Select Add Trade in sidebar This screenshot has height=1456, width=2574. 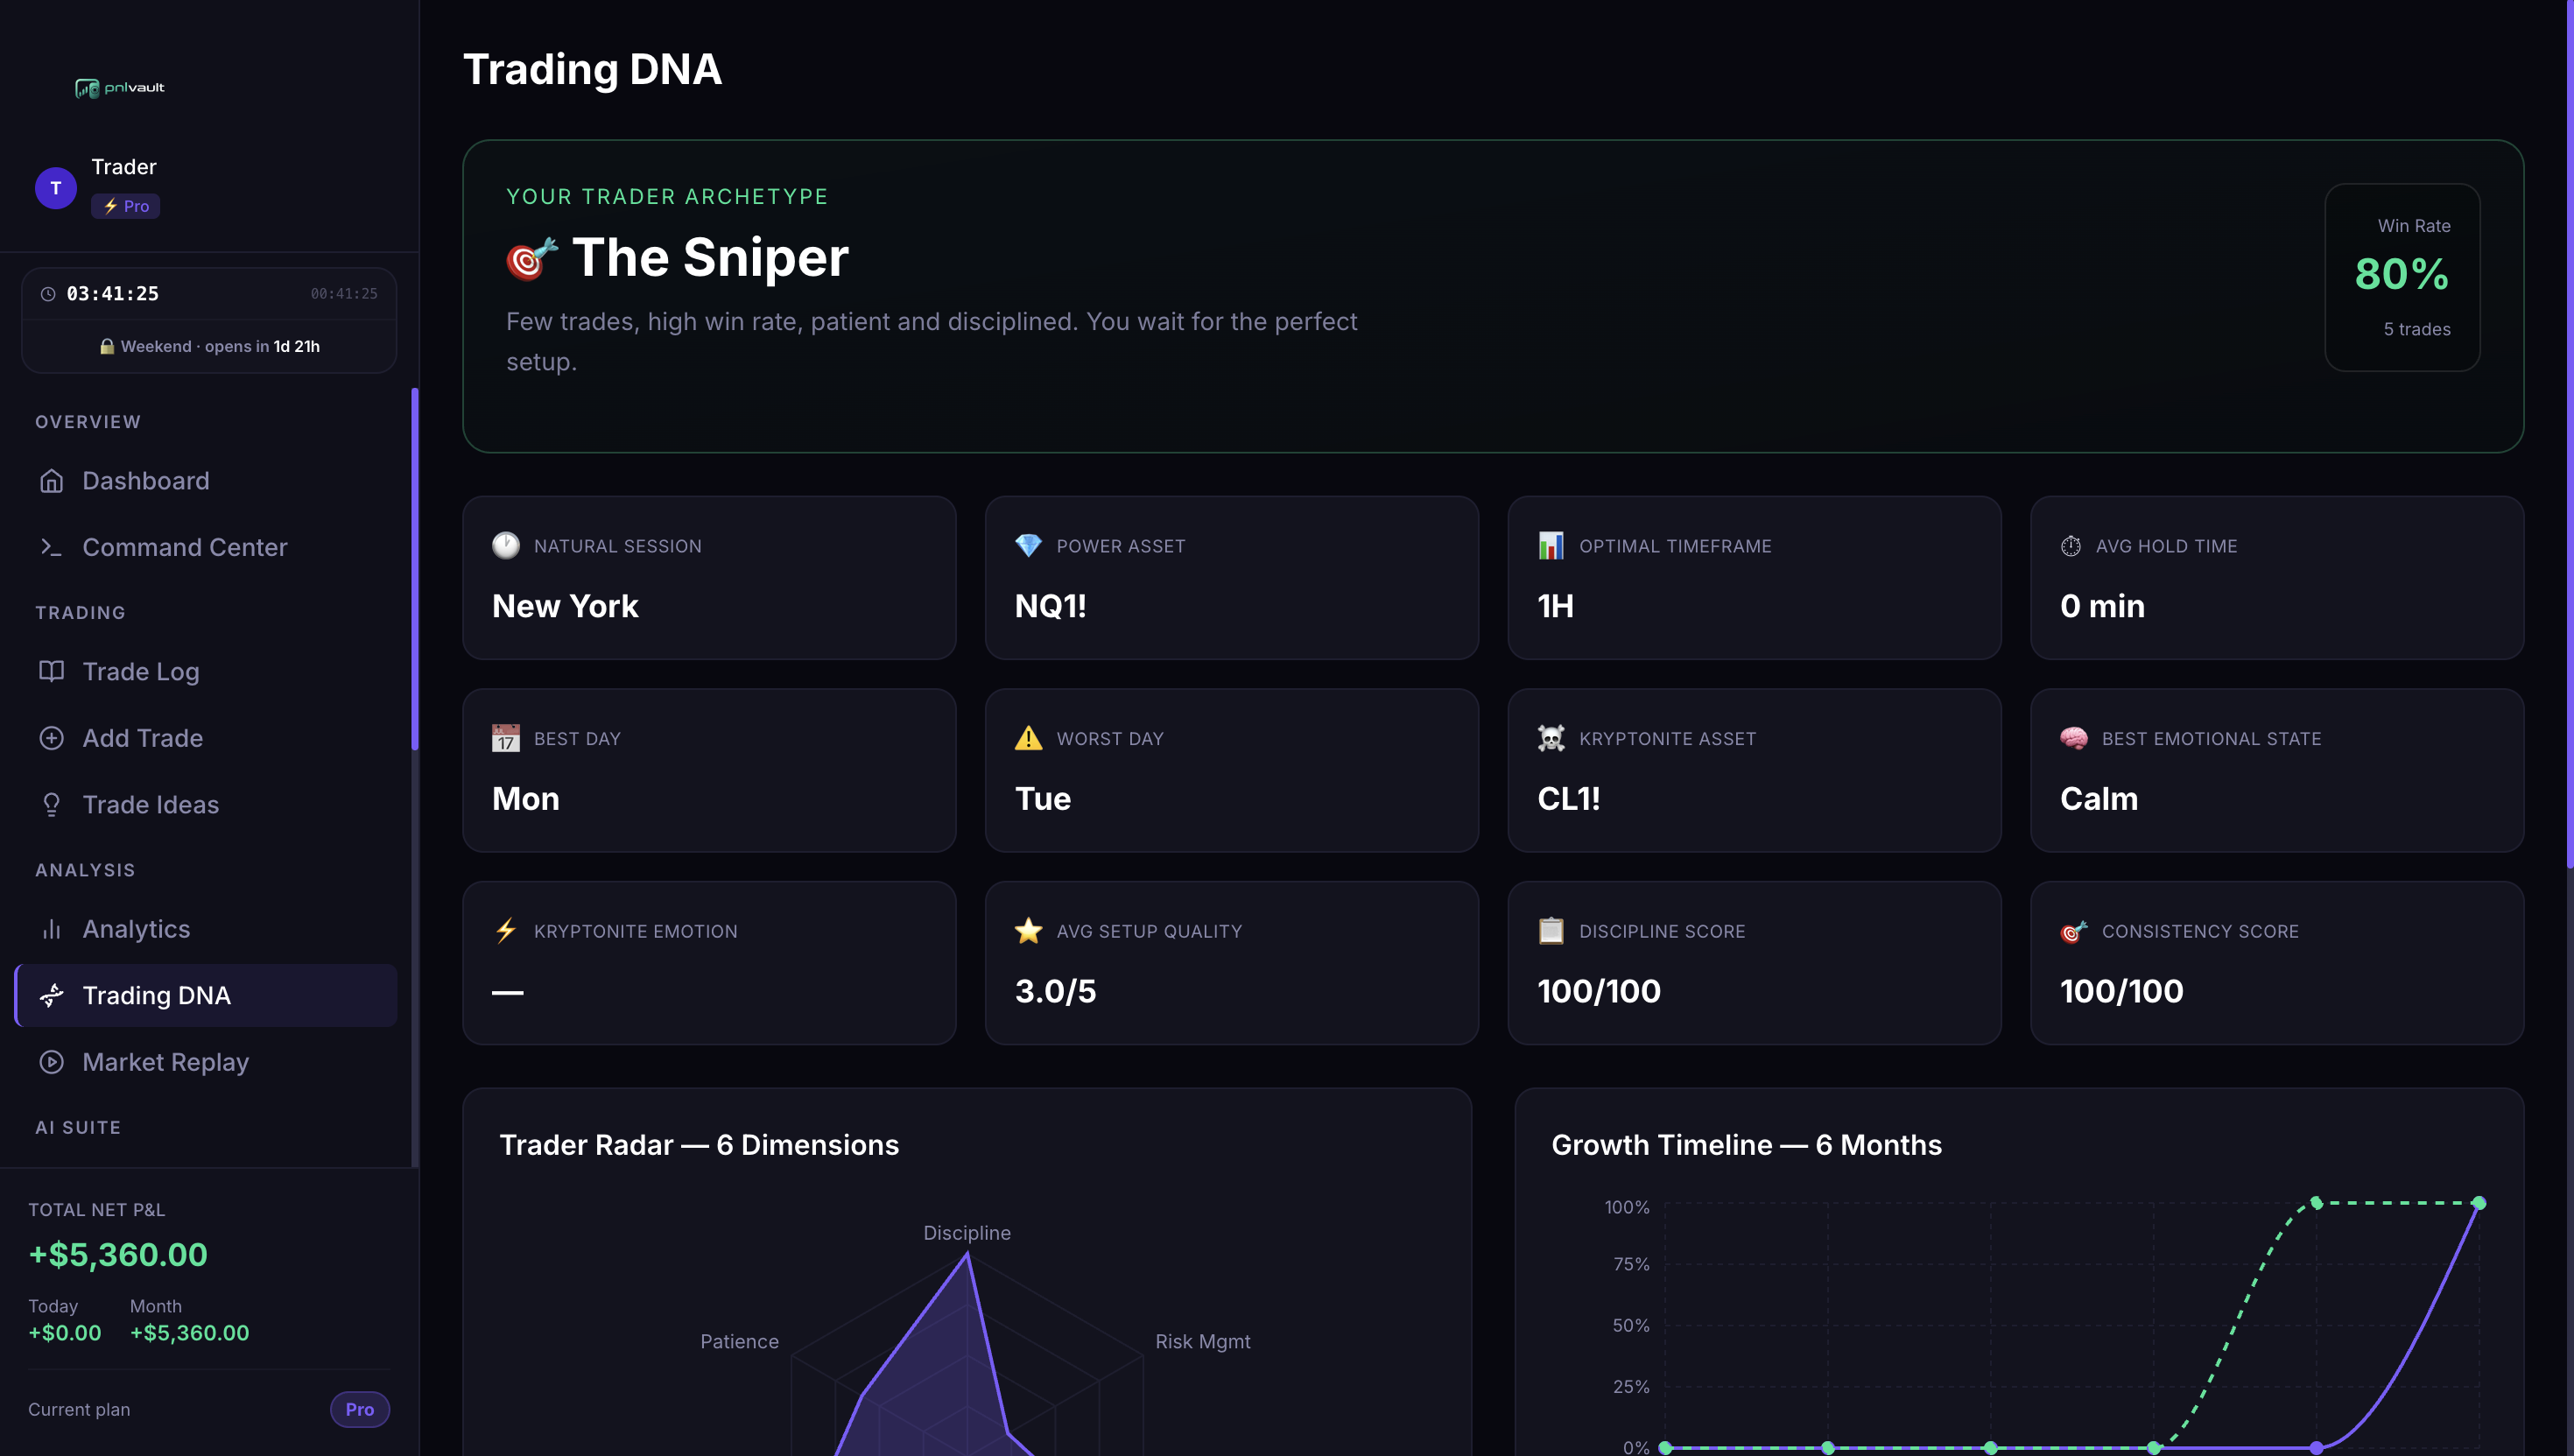(x=206, y=738)
